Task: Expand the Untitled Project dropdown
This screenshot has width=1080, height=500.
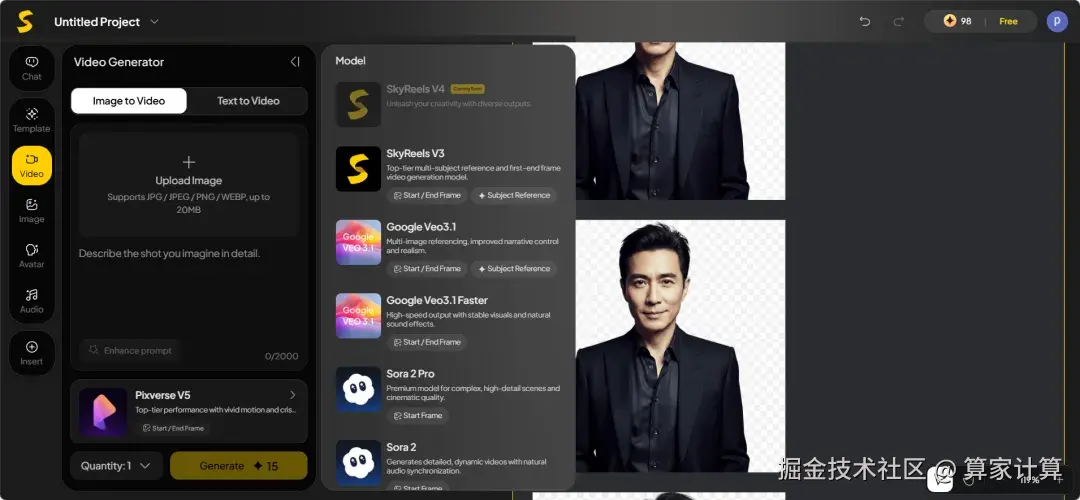Action: (154, 21)
